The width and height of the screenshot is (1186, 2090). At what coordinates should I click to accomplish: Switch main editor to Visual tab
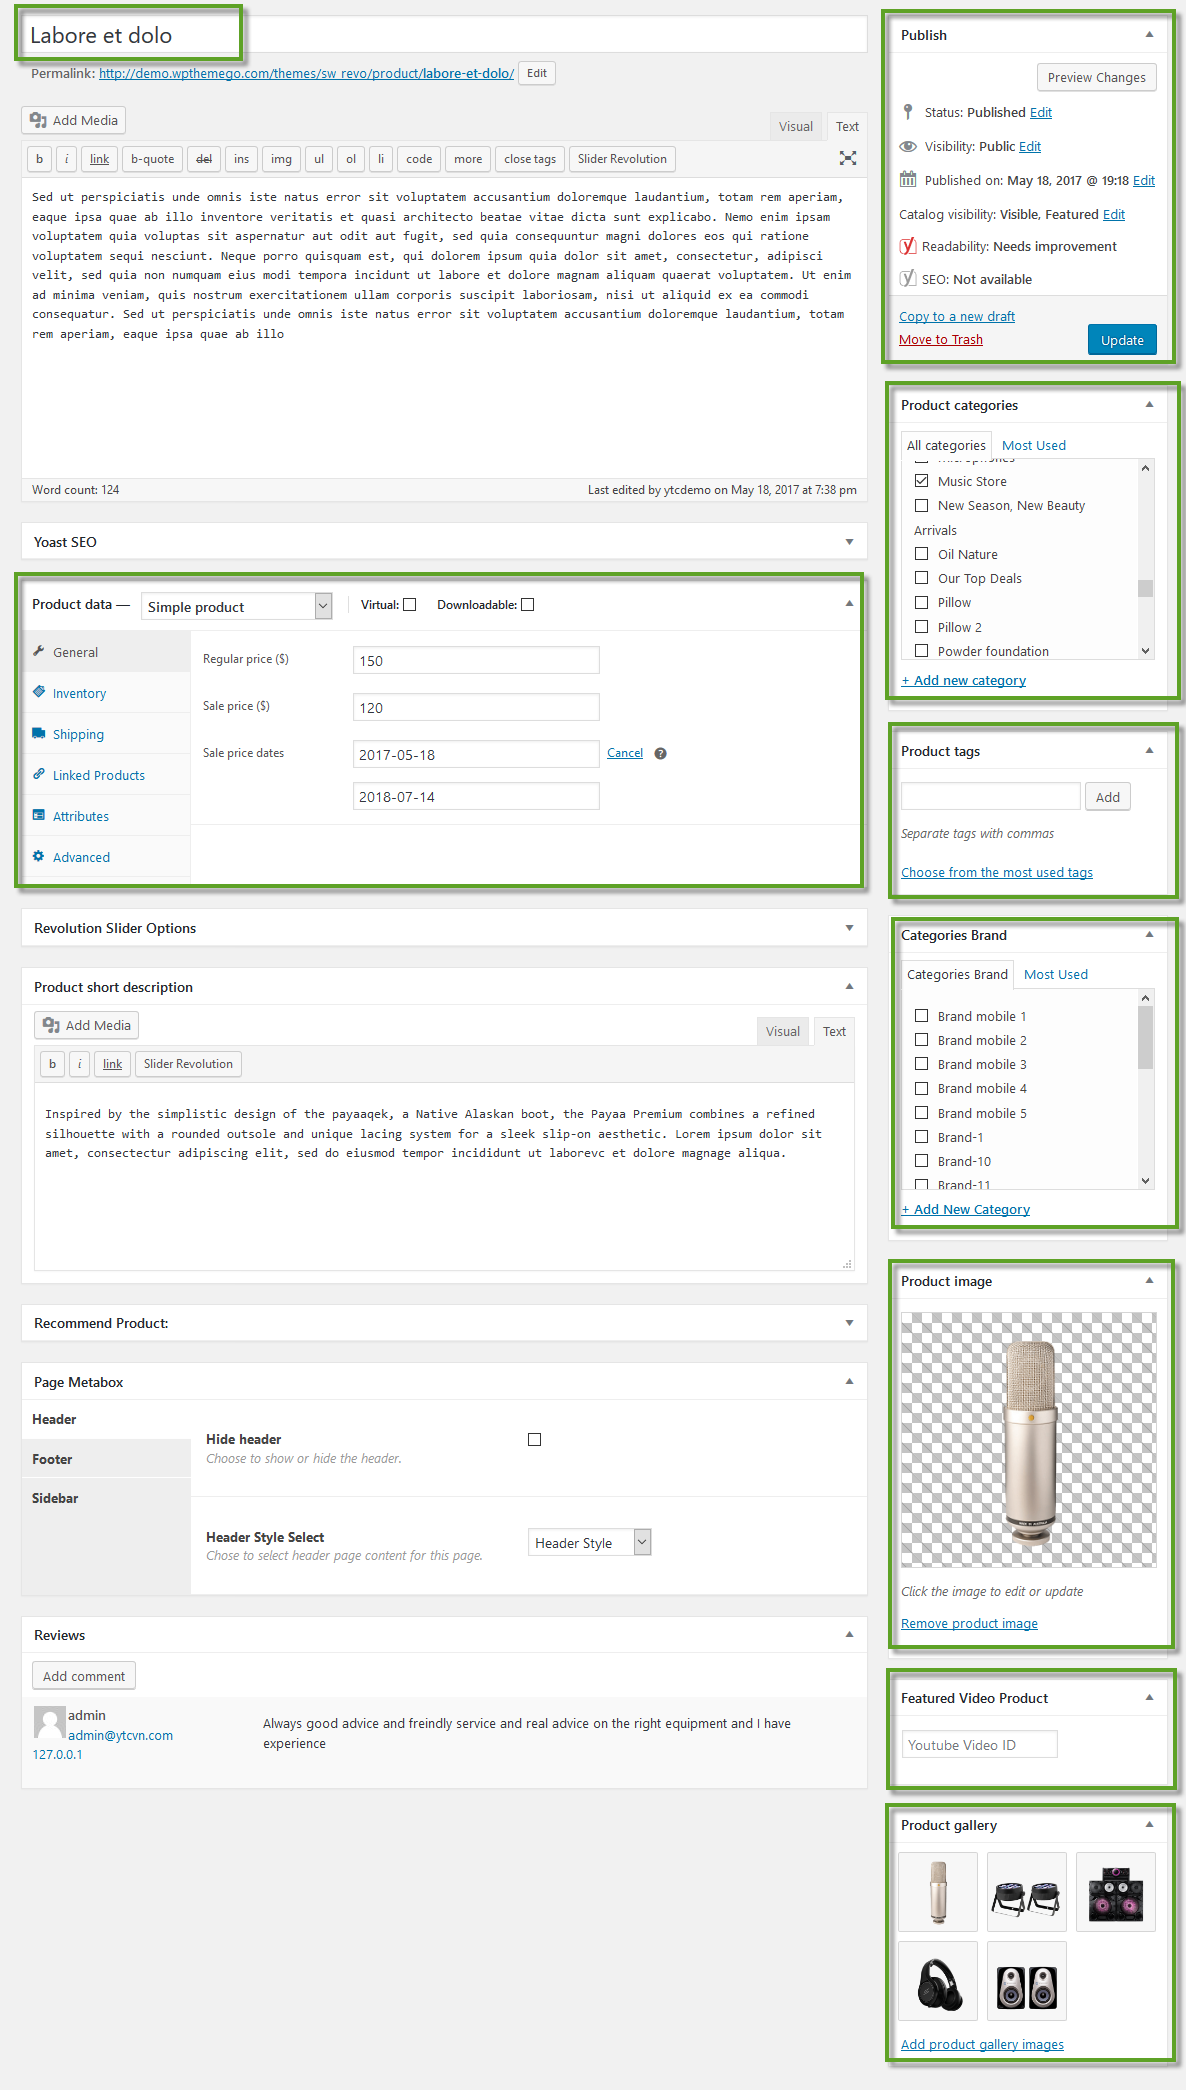pos(795,127)
